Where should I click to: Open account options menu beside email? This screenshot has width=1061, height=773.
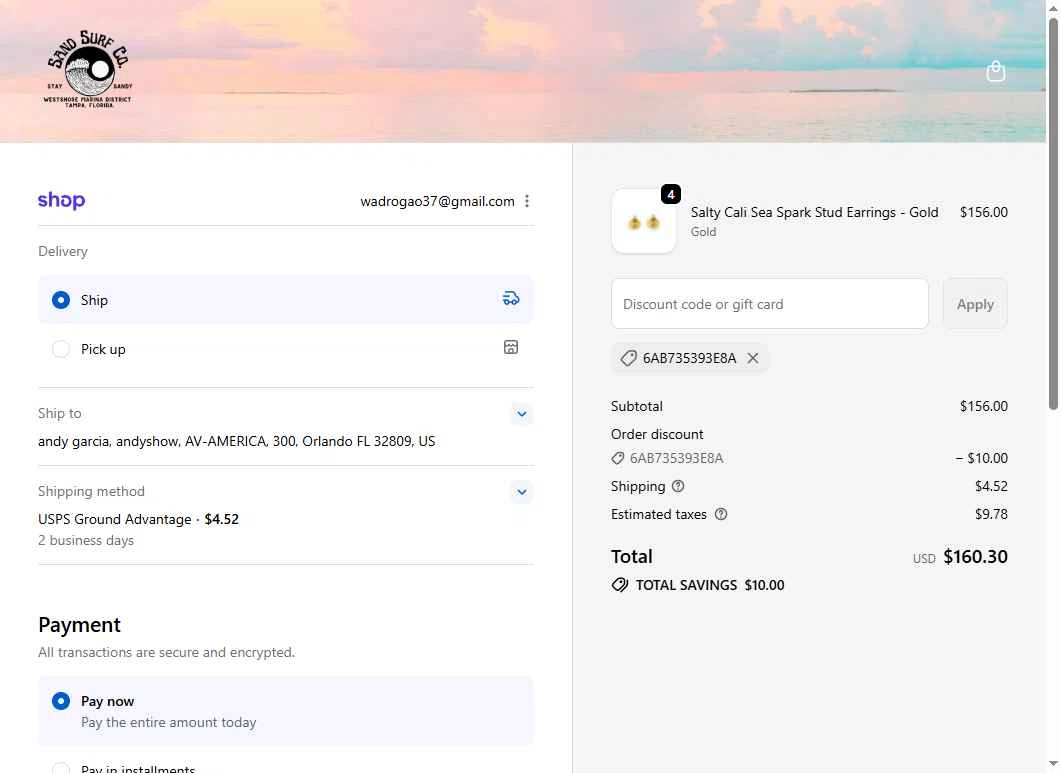pyautogui.click(x=527, y=201)
